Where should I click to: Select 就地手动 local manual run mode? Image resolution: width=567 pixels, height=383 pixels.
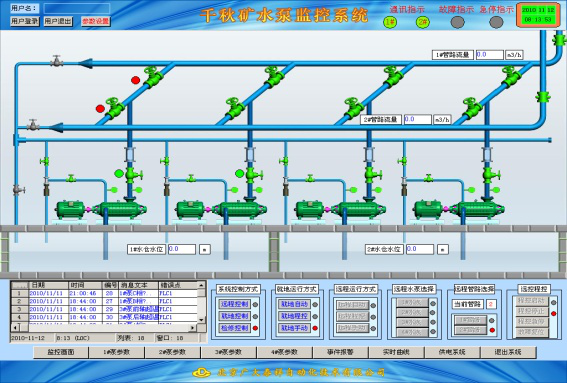pos(294,328)
